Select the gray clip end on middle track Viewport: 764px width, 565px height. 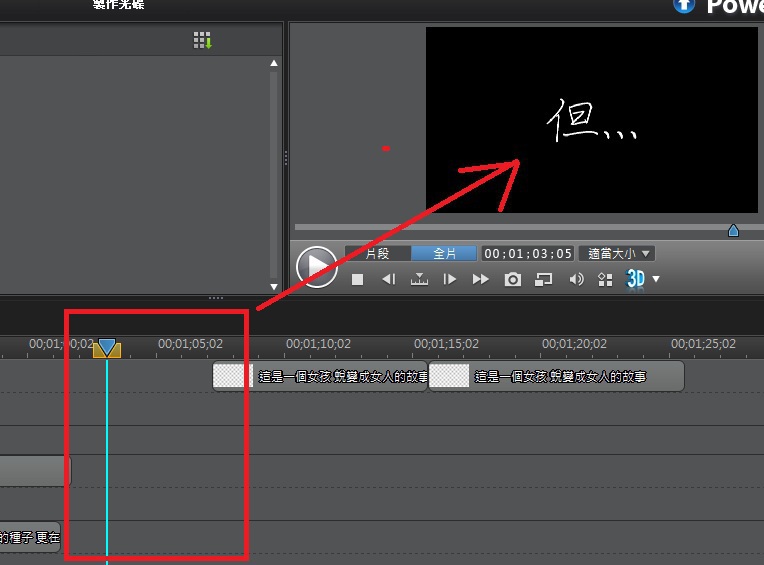[35, 471]
